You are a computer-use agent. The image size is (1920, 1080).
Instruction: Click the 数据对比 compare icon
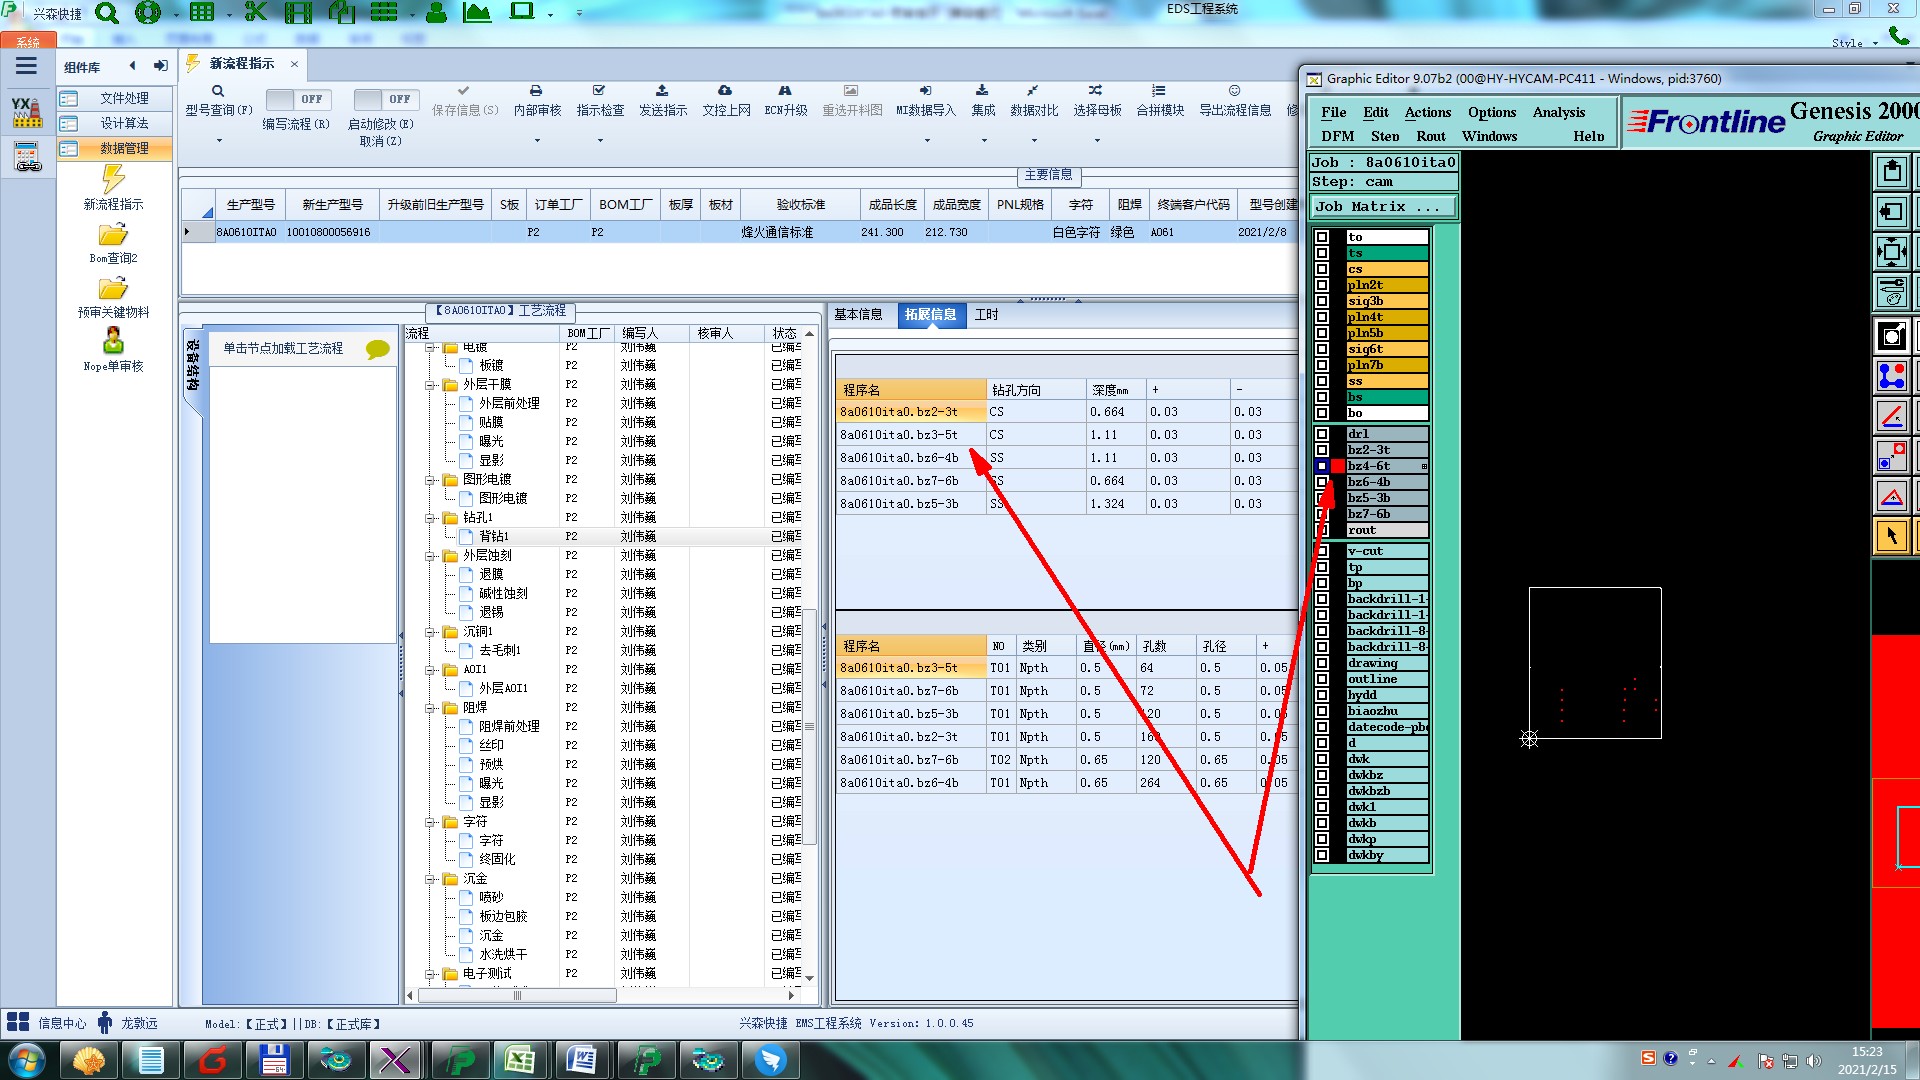1033,91
